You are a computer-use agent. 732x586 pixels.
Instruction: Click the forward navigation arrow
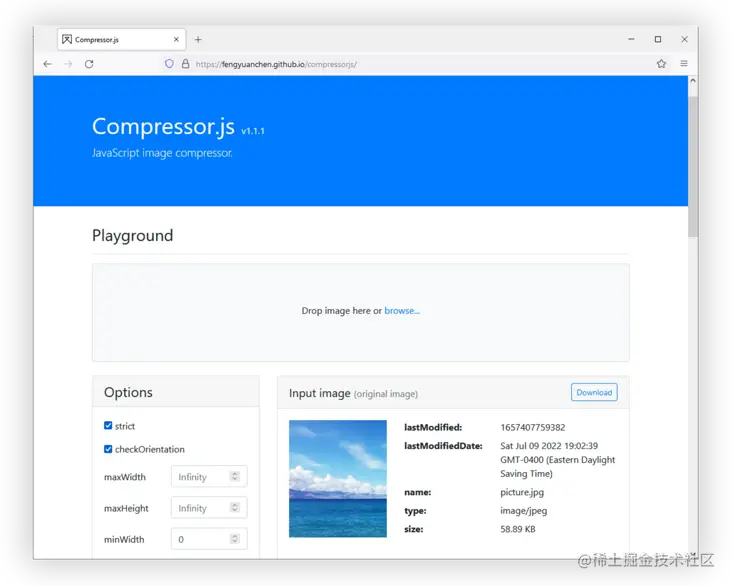point(68,64)
